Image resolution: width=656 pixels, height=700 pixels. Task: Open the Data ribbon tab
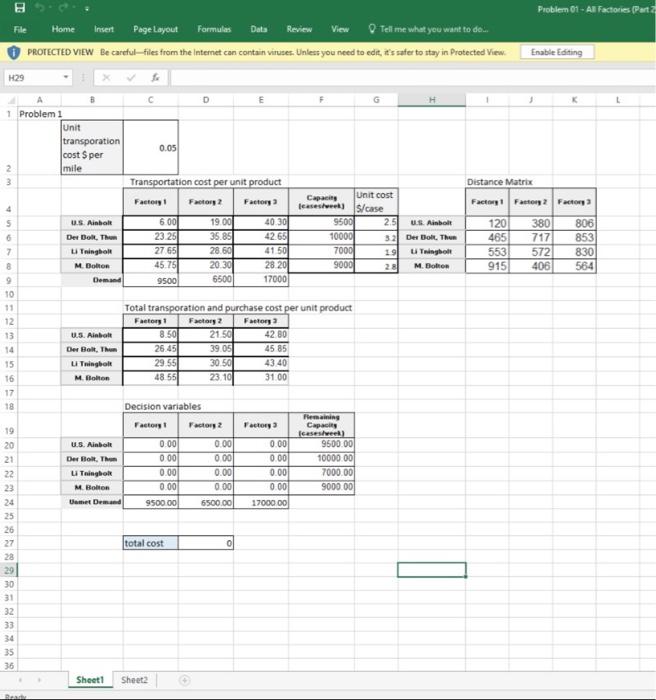[x=259, y=29]
